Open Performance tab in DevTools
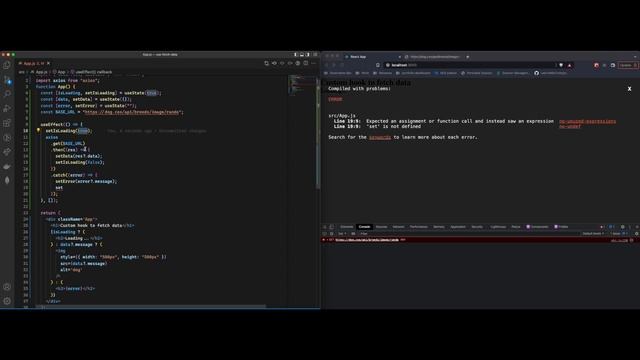 (x=419, y=227)
